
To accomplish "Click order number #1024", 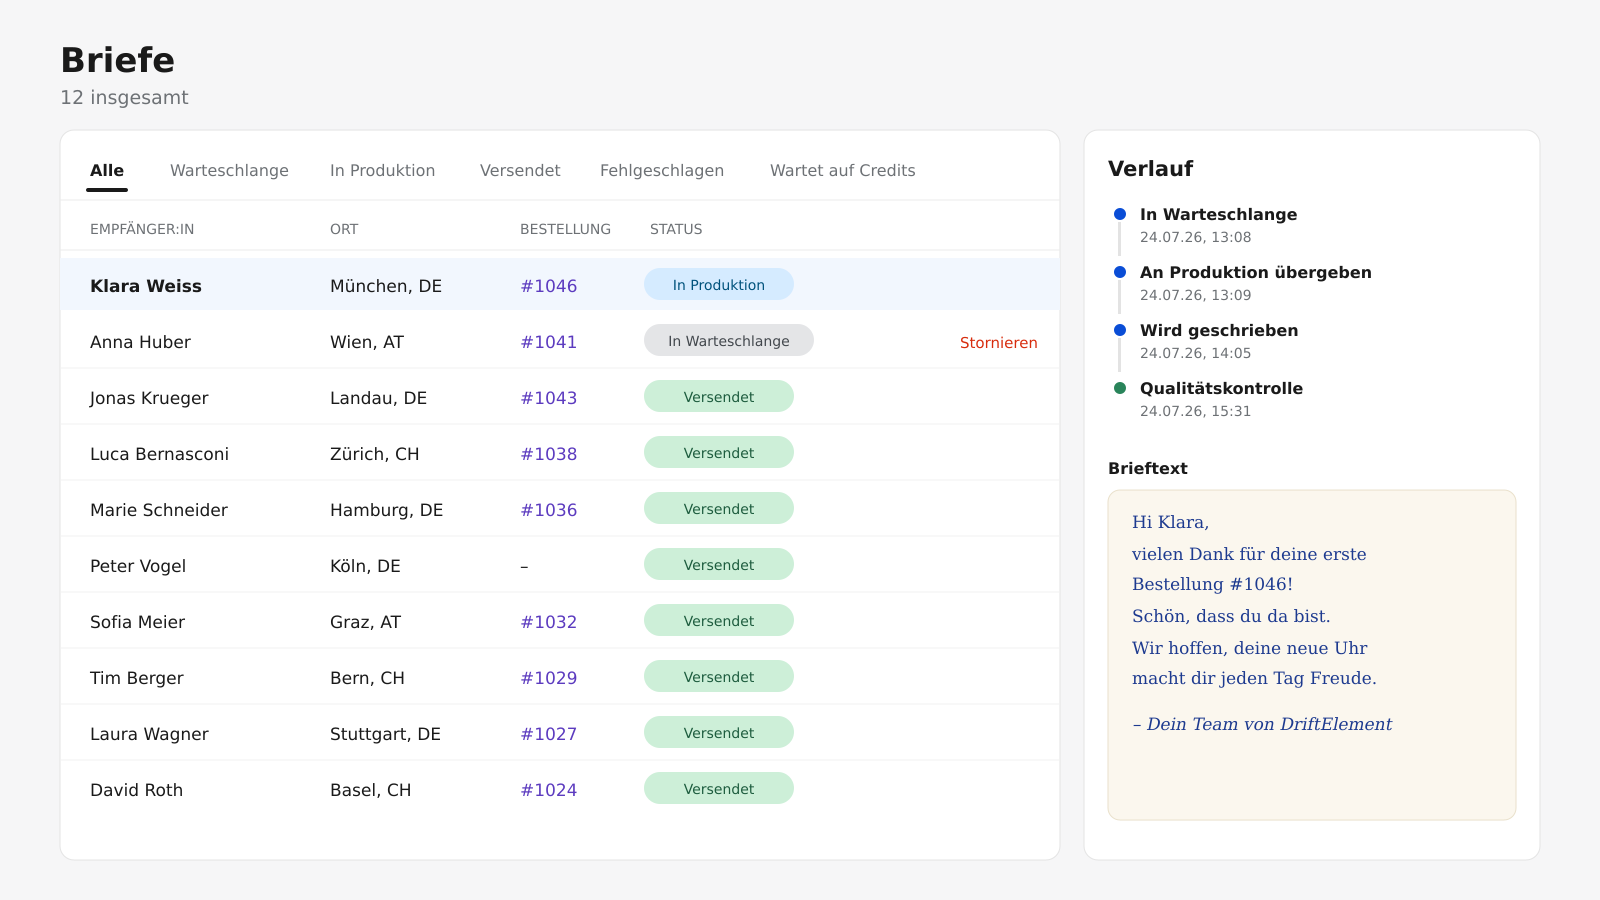I will (x=549, y=790).
